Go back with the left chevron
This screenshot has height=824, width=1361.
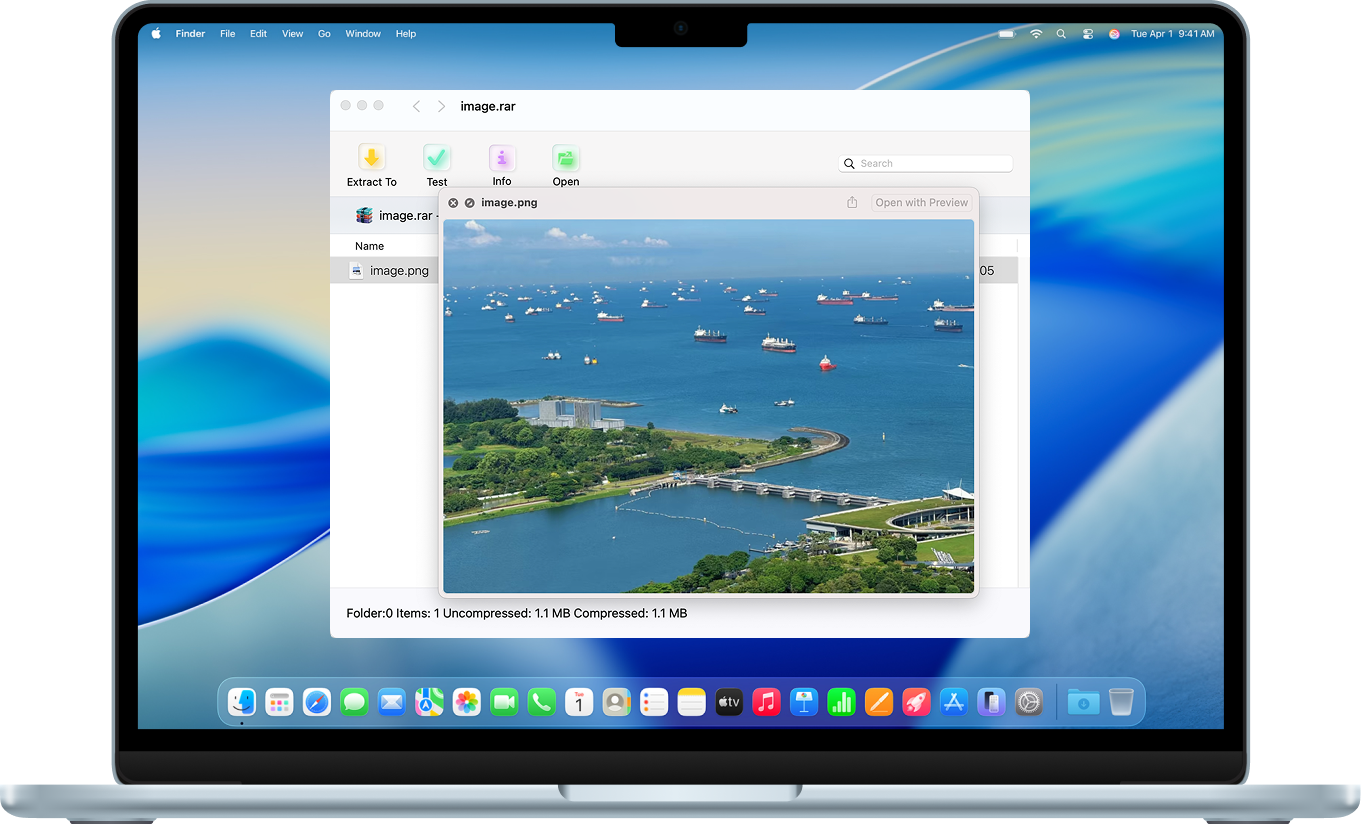416,106
